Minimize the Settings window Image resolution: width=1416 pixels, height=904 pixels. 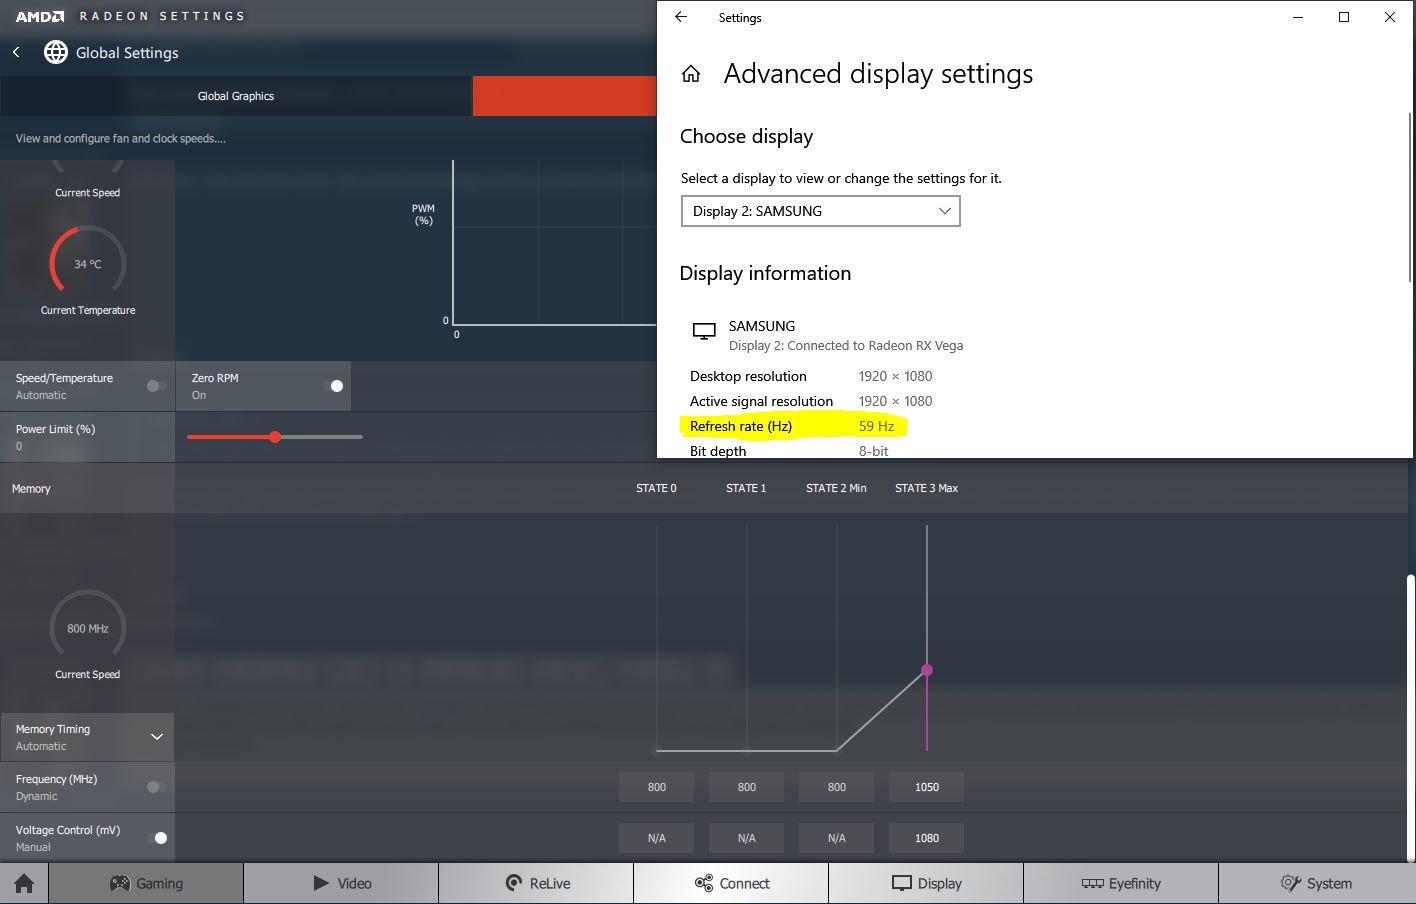point(1298,17)
